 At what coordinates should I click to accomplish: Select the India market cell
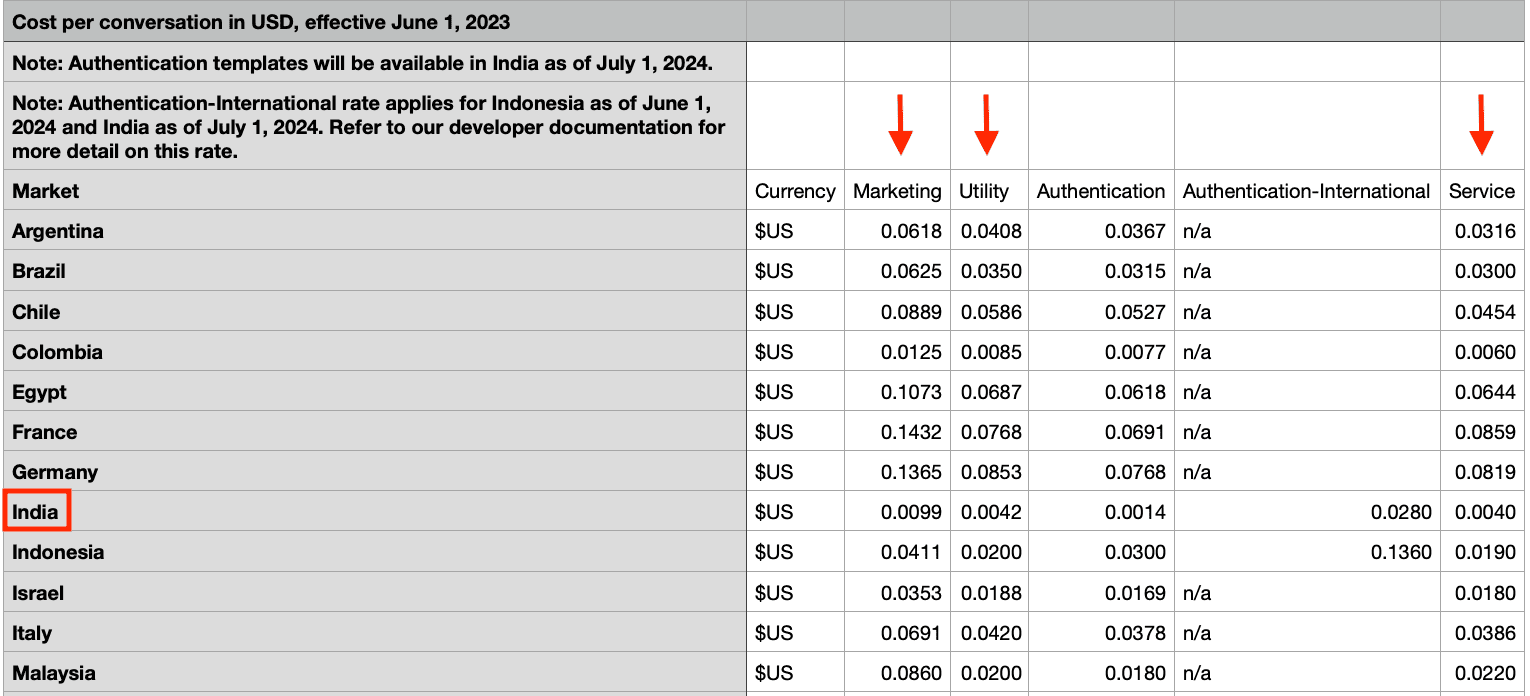(36, 513)
